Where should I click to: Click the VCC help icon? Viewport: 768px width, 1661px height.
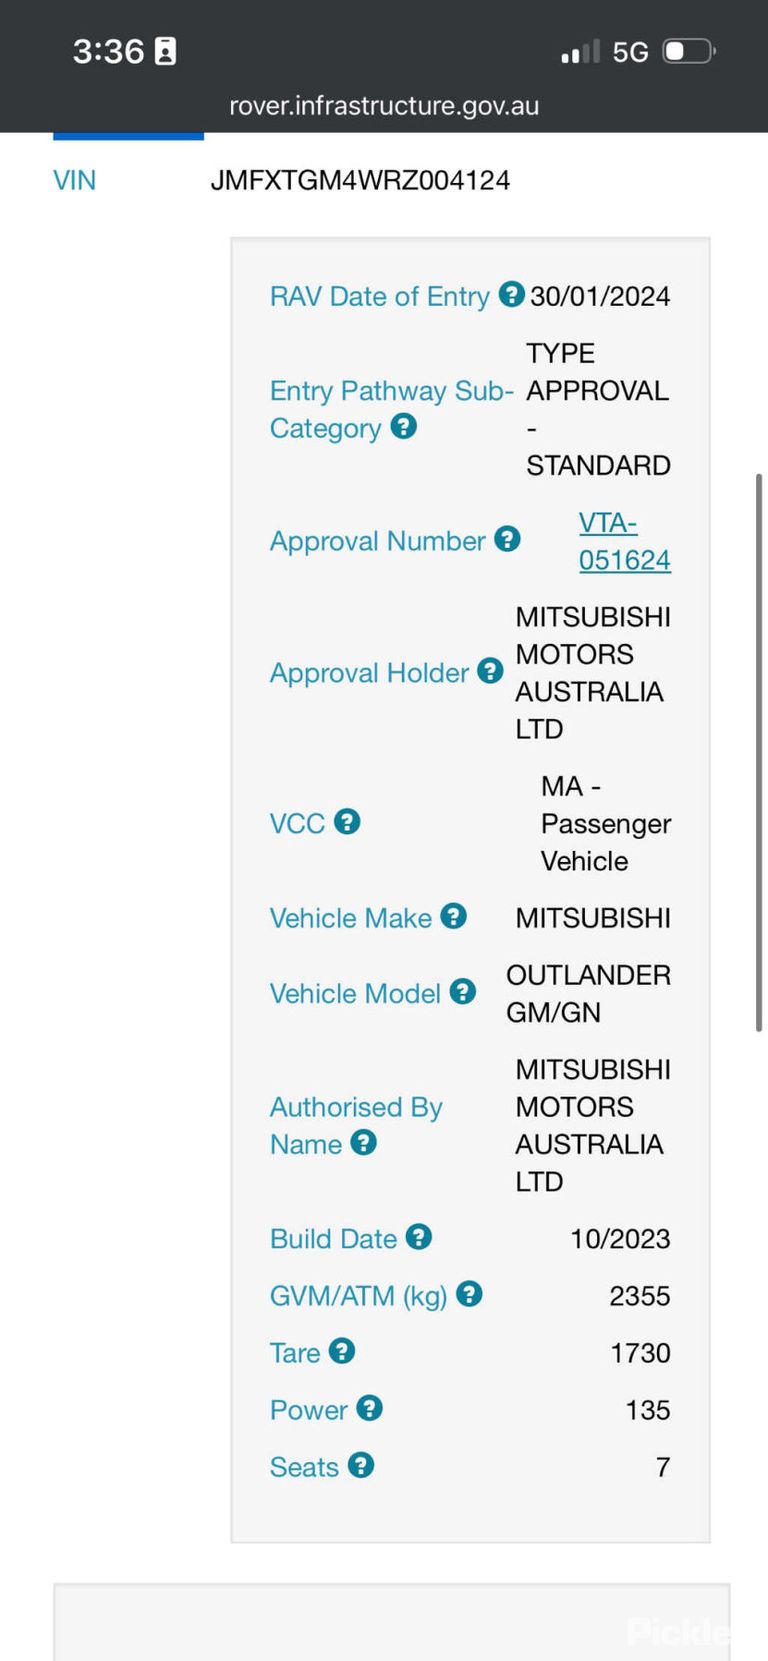(x=347, y=822)
